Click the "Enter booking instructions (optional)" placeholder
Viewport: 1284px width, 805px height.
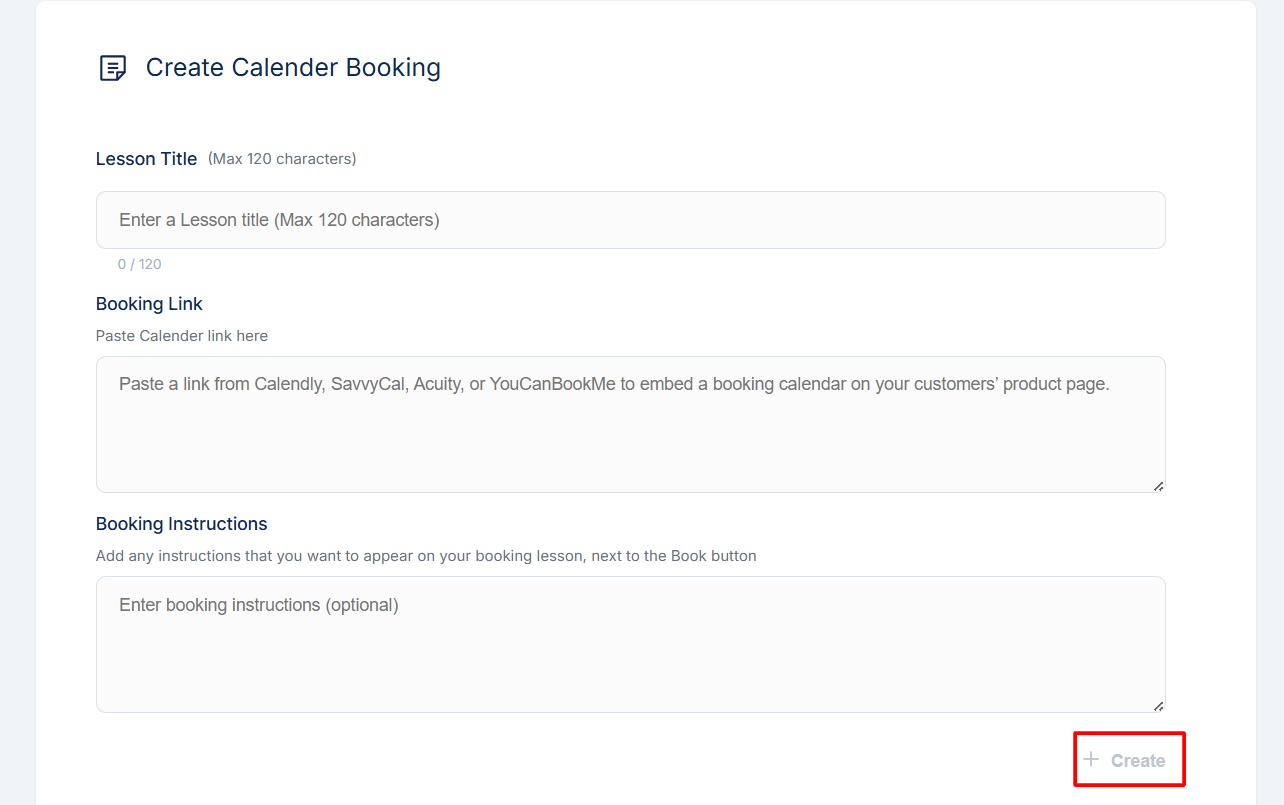pyautogui.click(x=259, y=605)
